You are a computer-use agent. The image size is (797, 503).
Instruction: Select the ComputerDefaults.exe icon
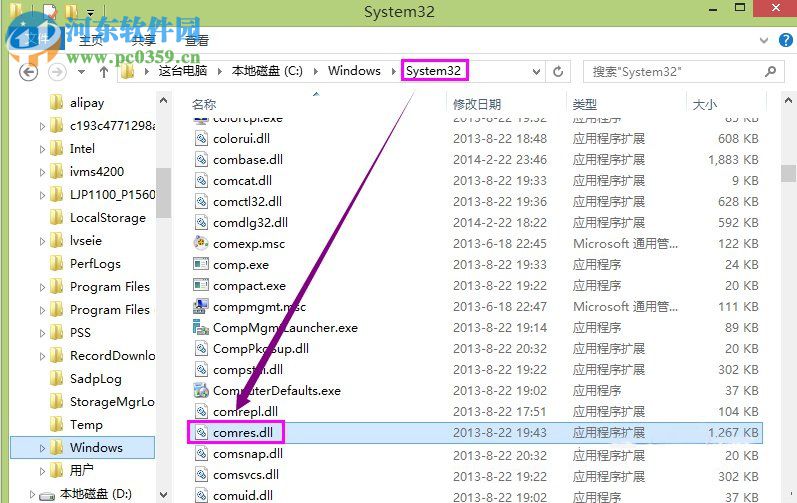[201, 391]
